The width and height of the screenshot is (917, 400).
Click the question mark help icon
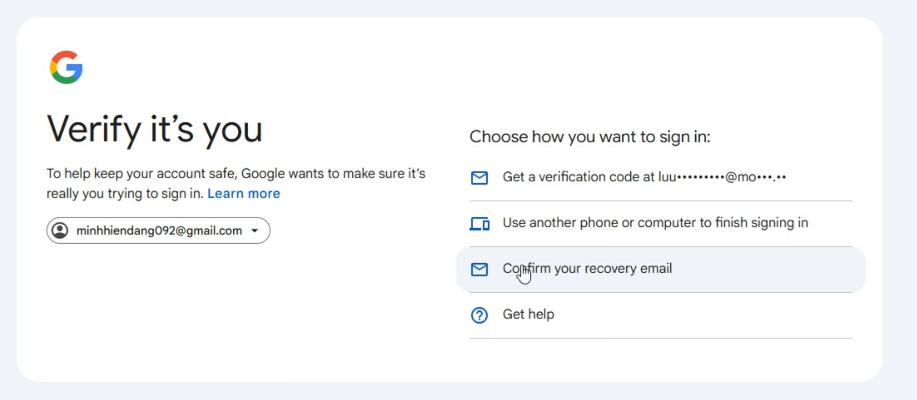[x=479, y=315]
